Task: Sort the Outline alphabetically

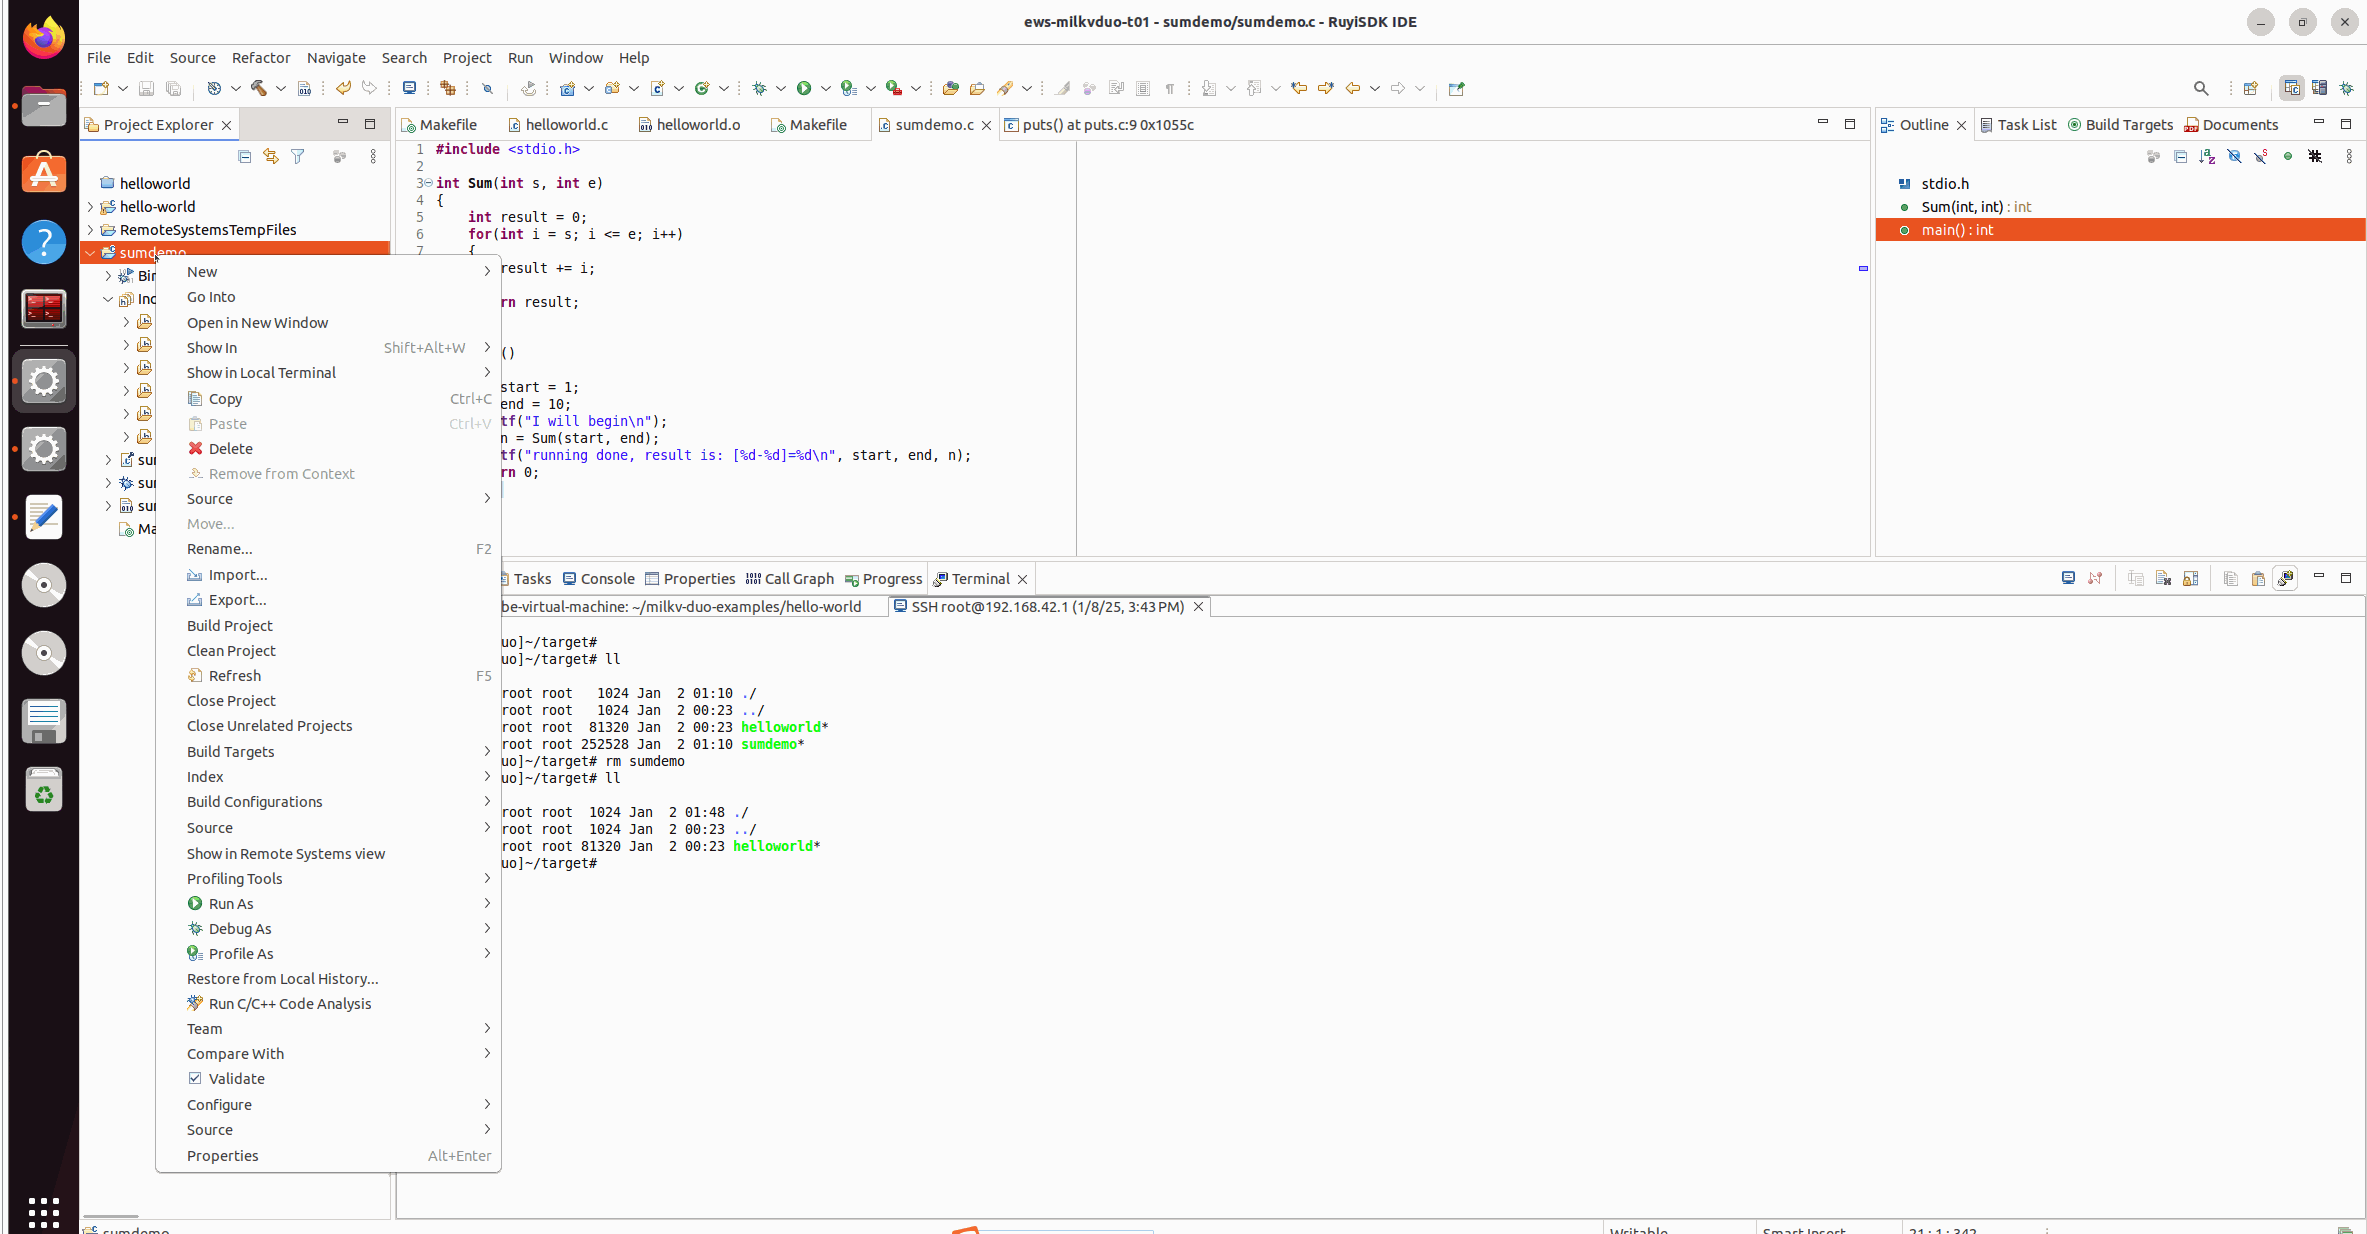Action: click(2207, 157)
